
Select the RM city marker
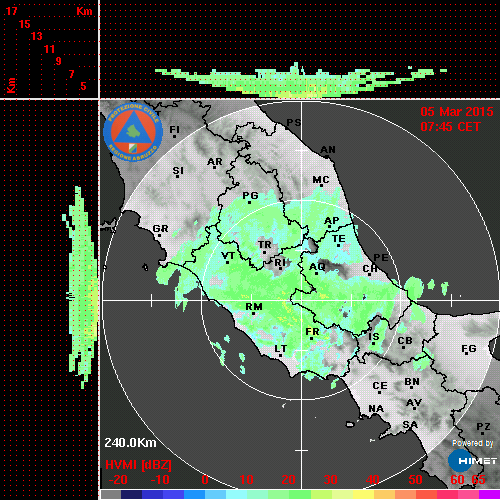pos(254,314)
